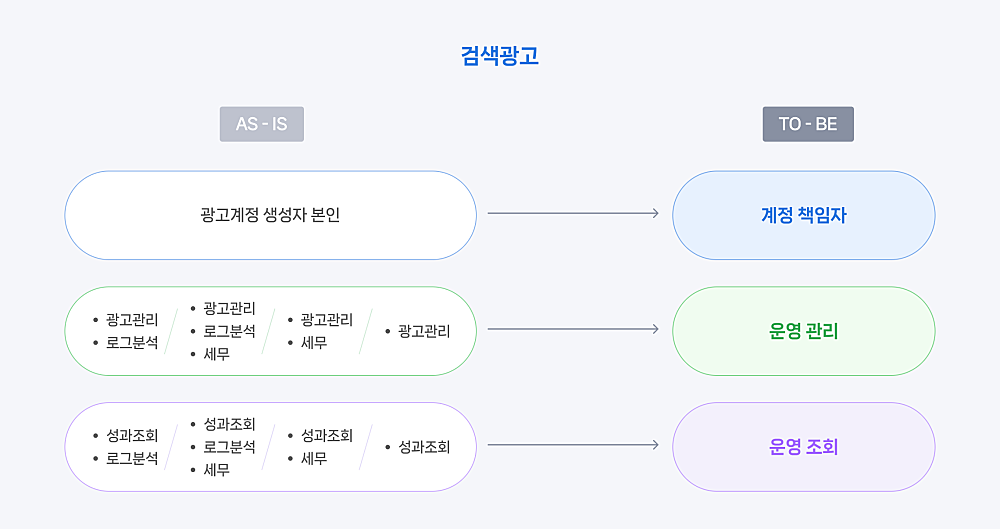This screenshot has width=1000, height=529.
Task: Click the arrow pointing to 운영 조회
Action: (573, 445)
